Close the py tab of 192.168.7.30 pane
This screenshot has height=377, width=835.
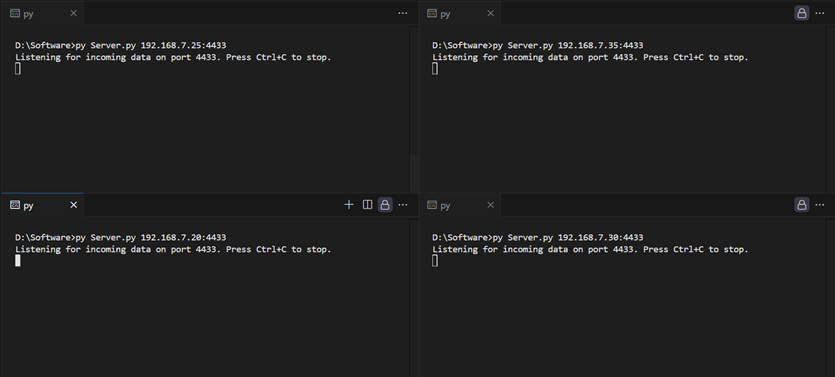(x=490, y=205)
